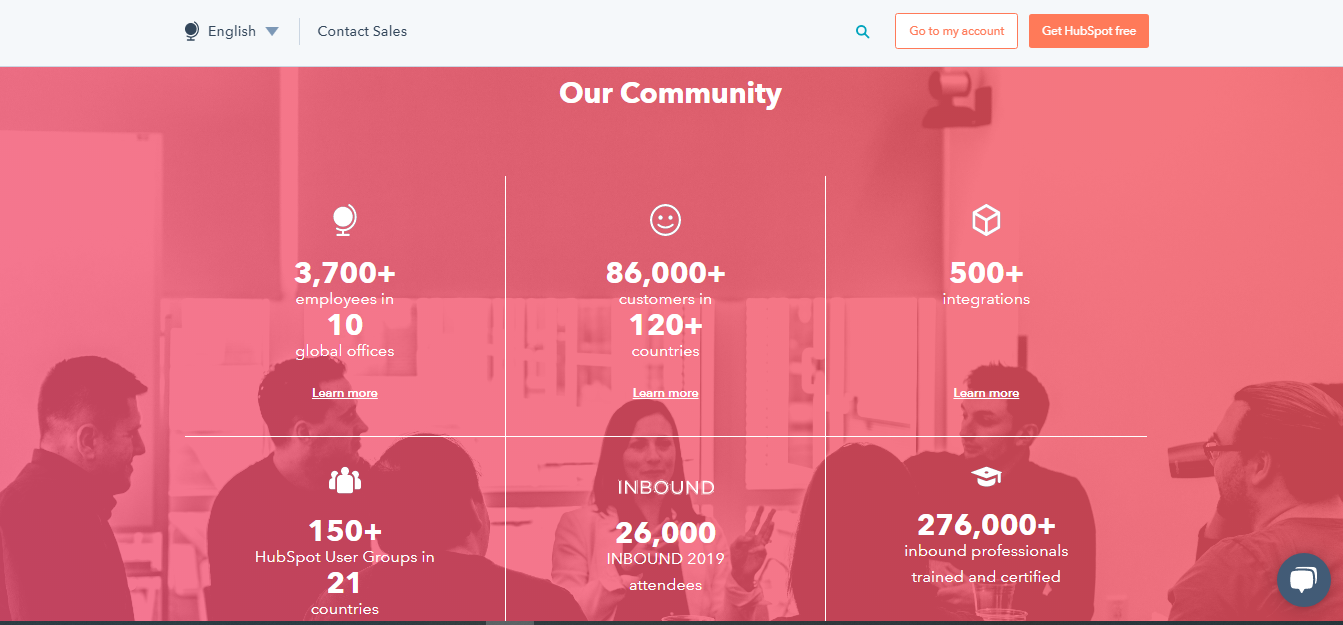
Task: Click the user groups people icon
Action: (345, 480)
